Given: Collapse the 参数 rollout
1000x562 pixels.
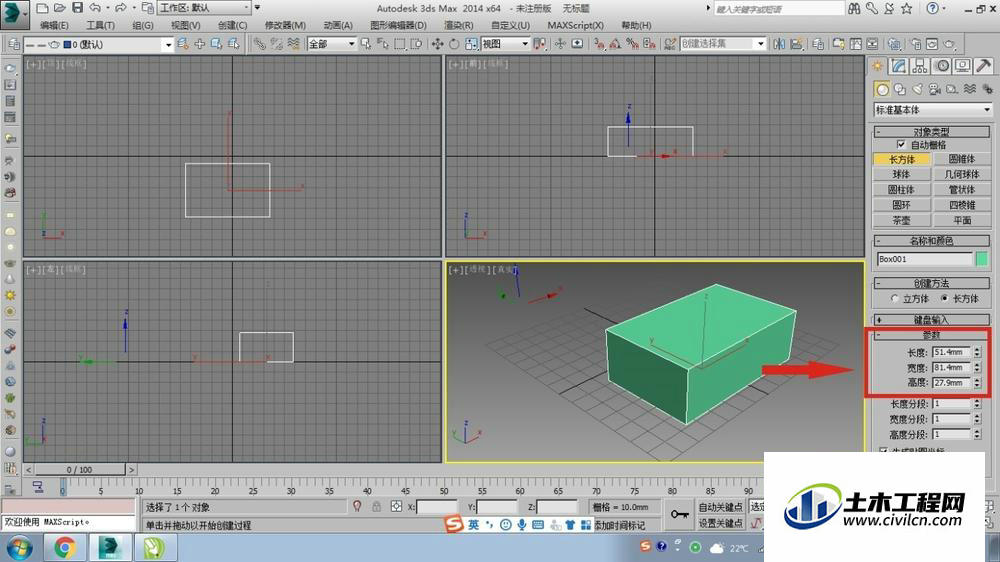Looking at the screenshot, I should point(931,335).
